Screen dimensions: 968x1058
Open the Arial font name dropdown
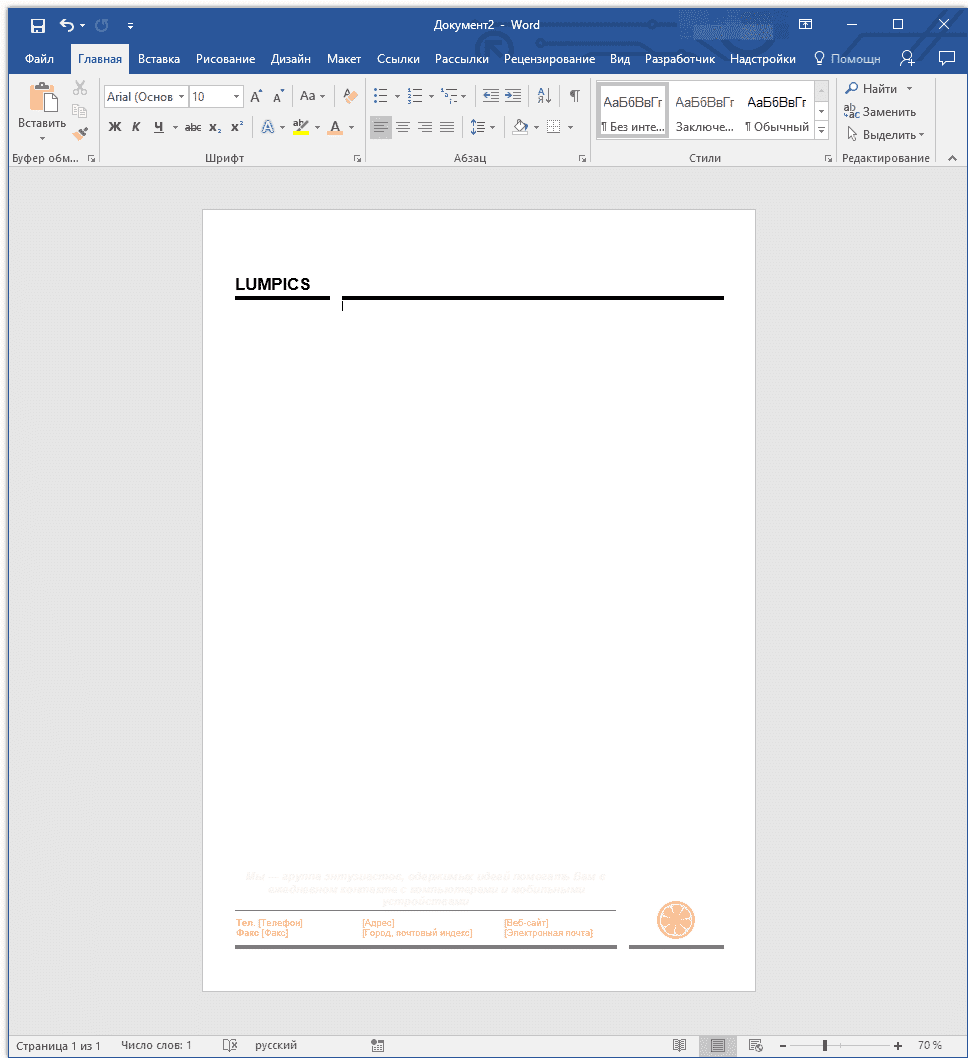182,97
